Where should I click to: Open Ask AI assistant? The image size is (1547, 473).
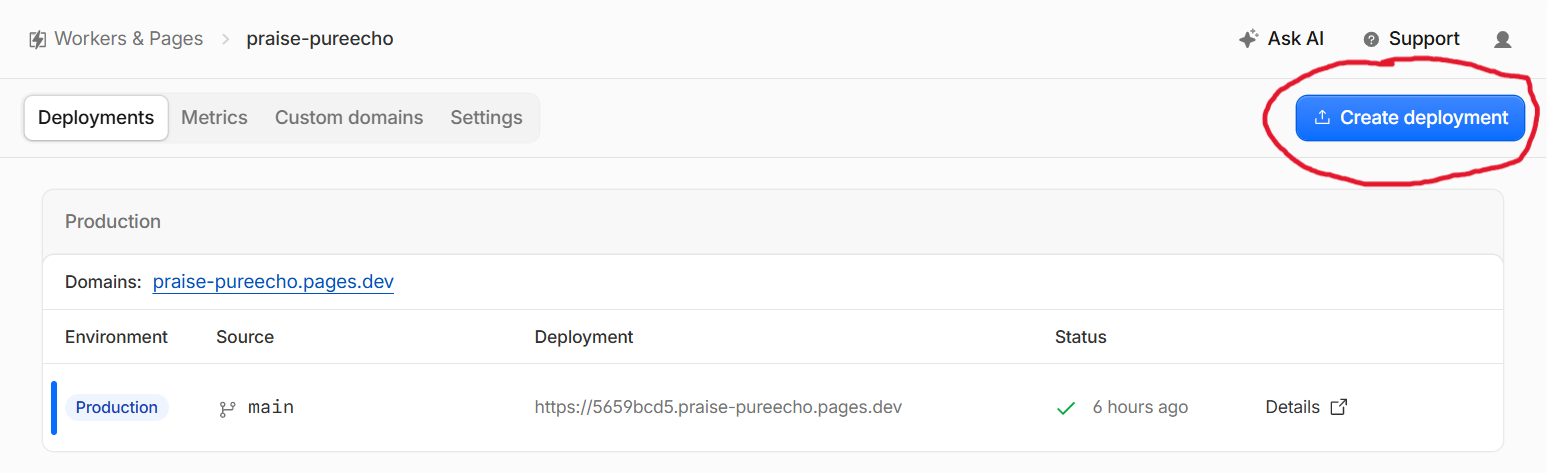[1281, 39]
